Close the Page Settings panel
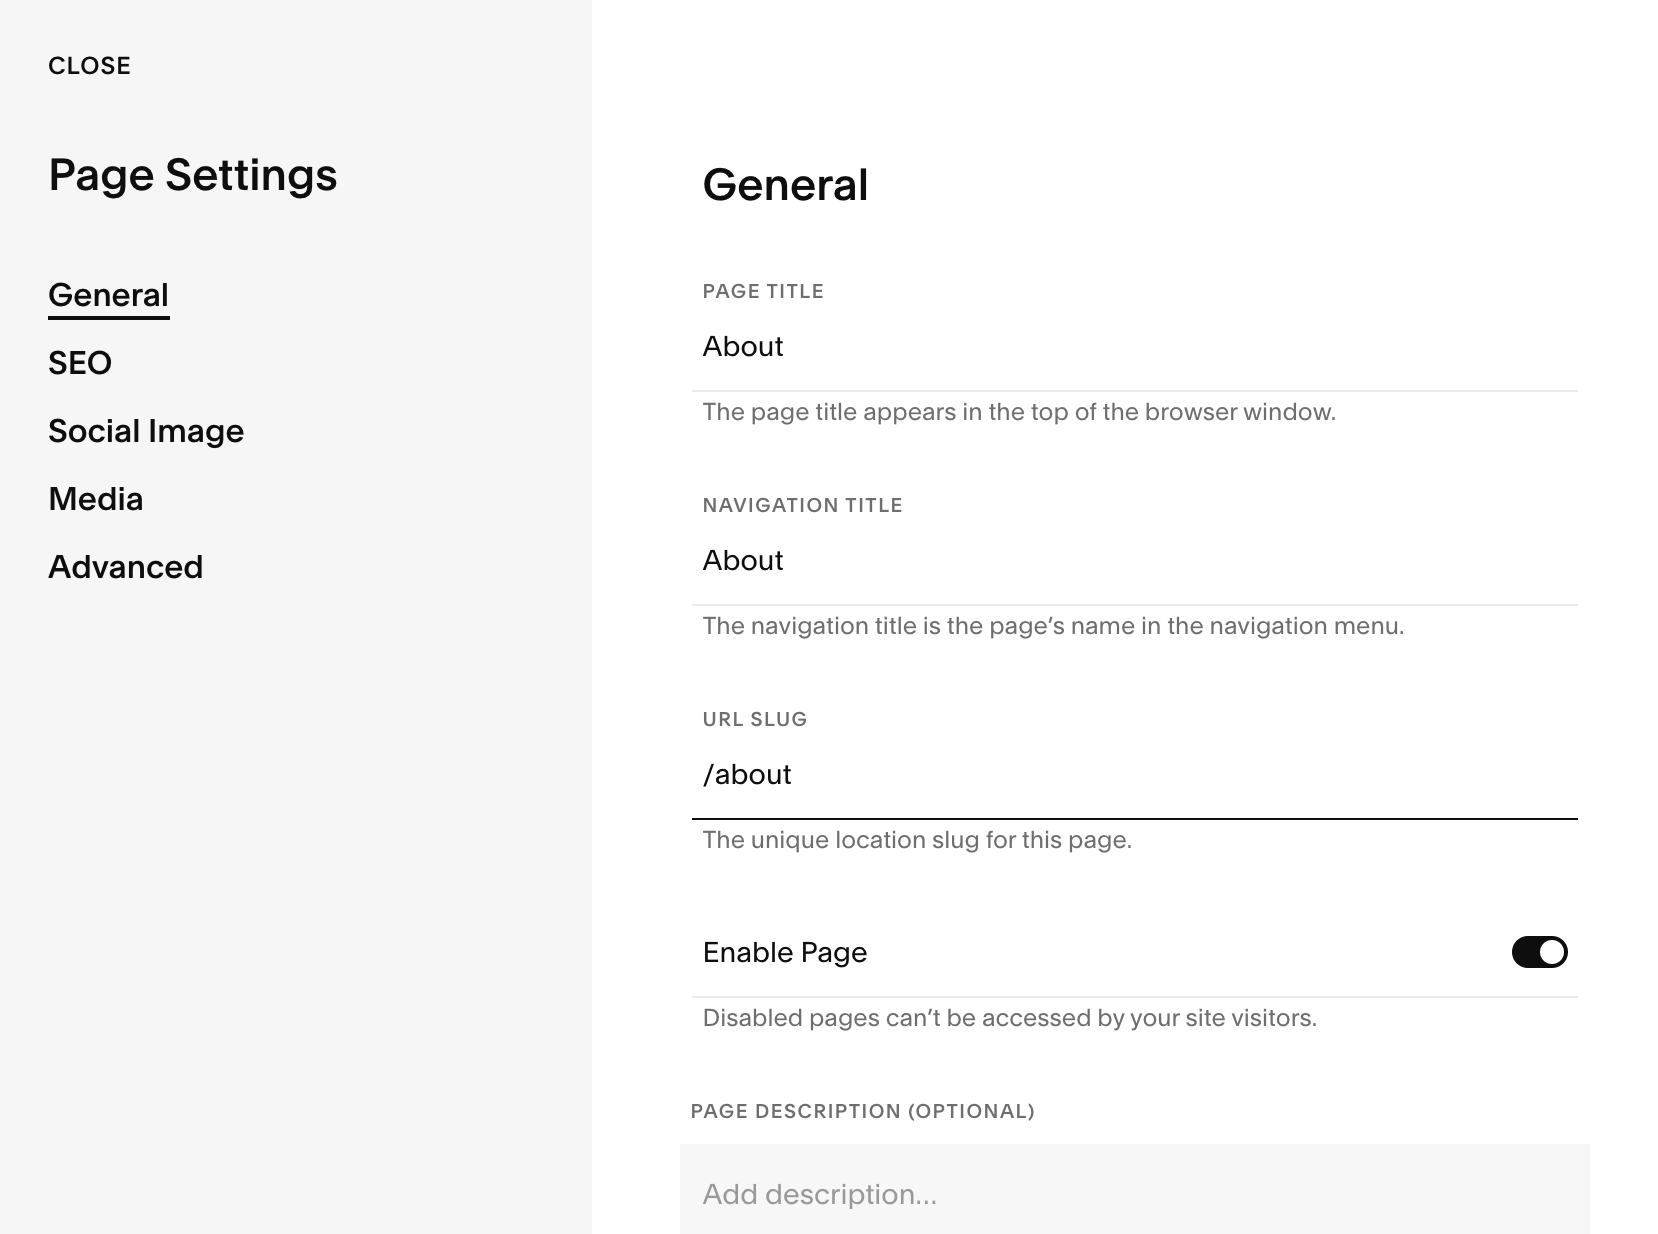This screenshot has width=1658, height=1234. (89, 65)
